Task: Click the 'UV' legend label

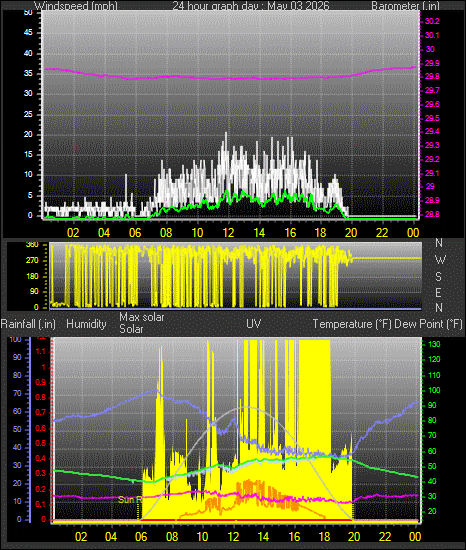Action: click(254, 323)
